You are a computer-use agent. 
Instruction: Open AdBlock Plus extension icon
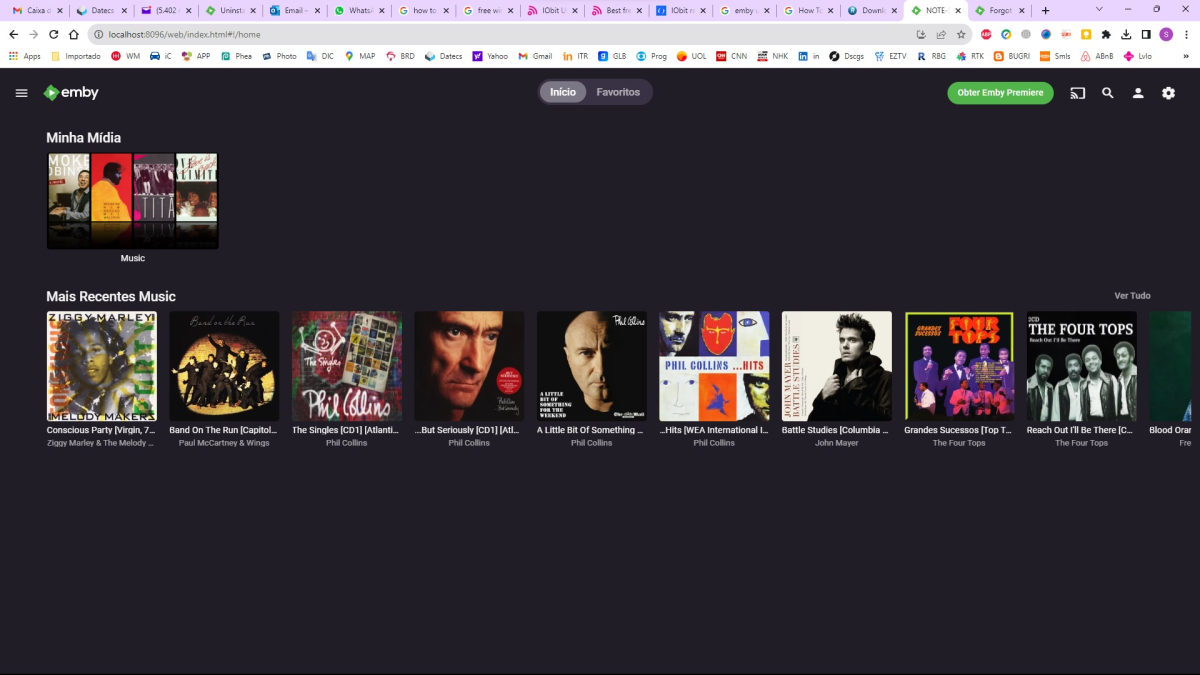click(986, 34)
